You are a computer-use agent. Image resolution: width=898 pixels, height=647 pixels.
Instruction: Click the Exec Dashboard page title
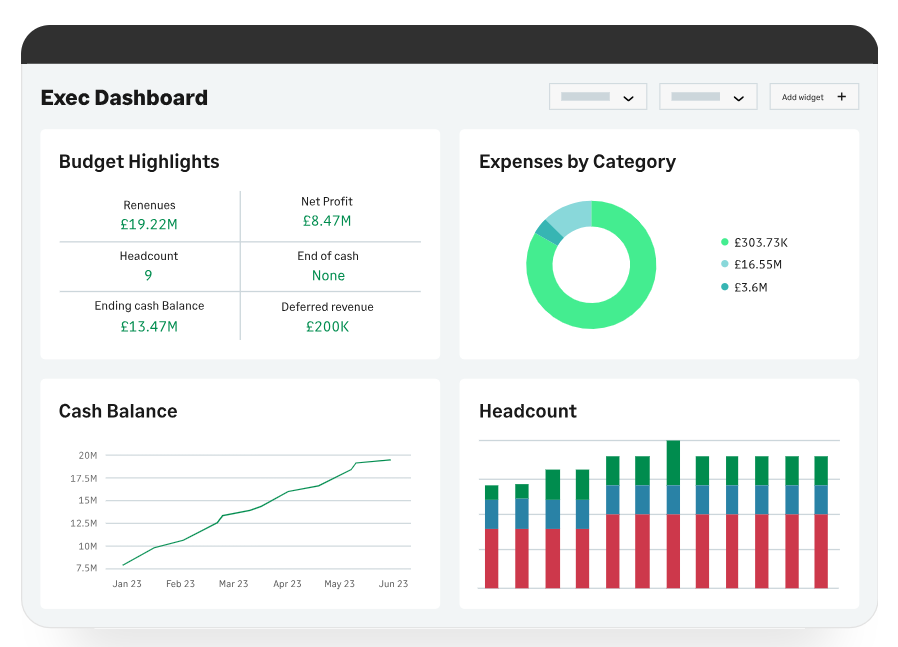pos(124,98)
